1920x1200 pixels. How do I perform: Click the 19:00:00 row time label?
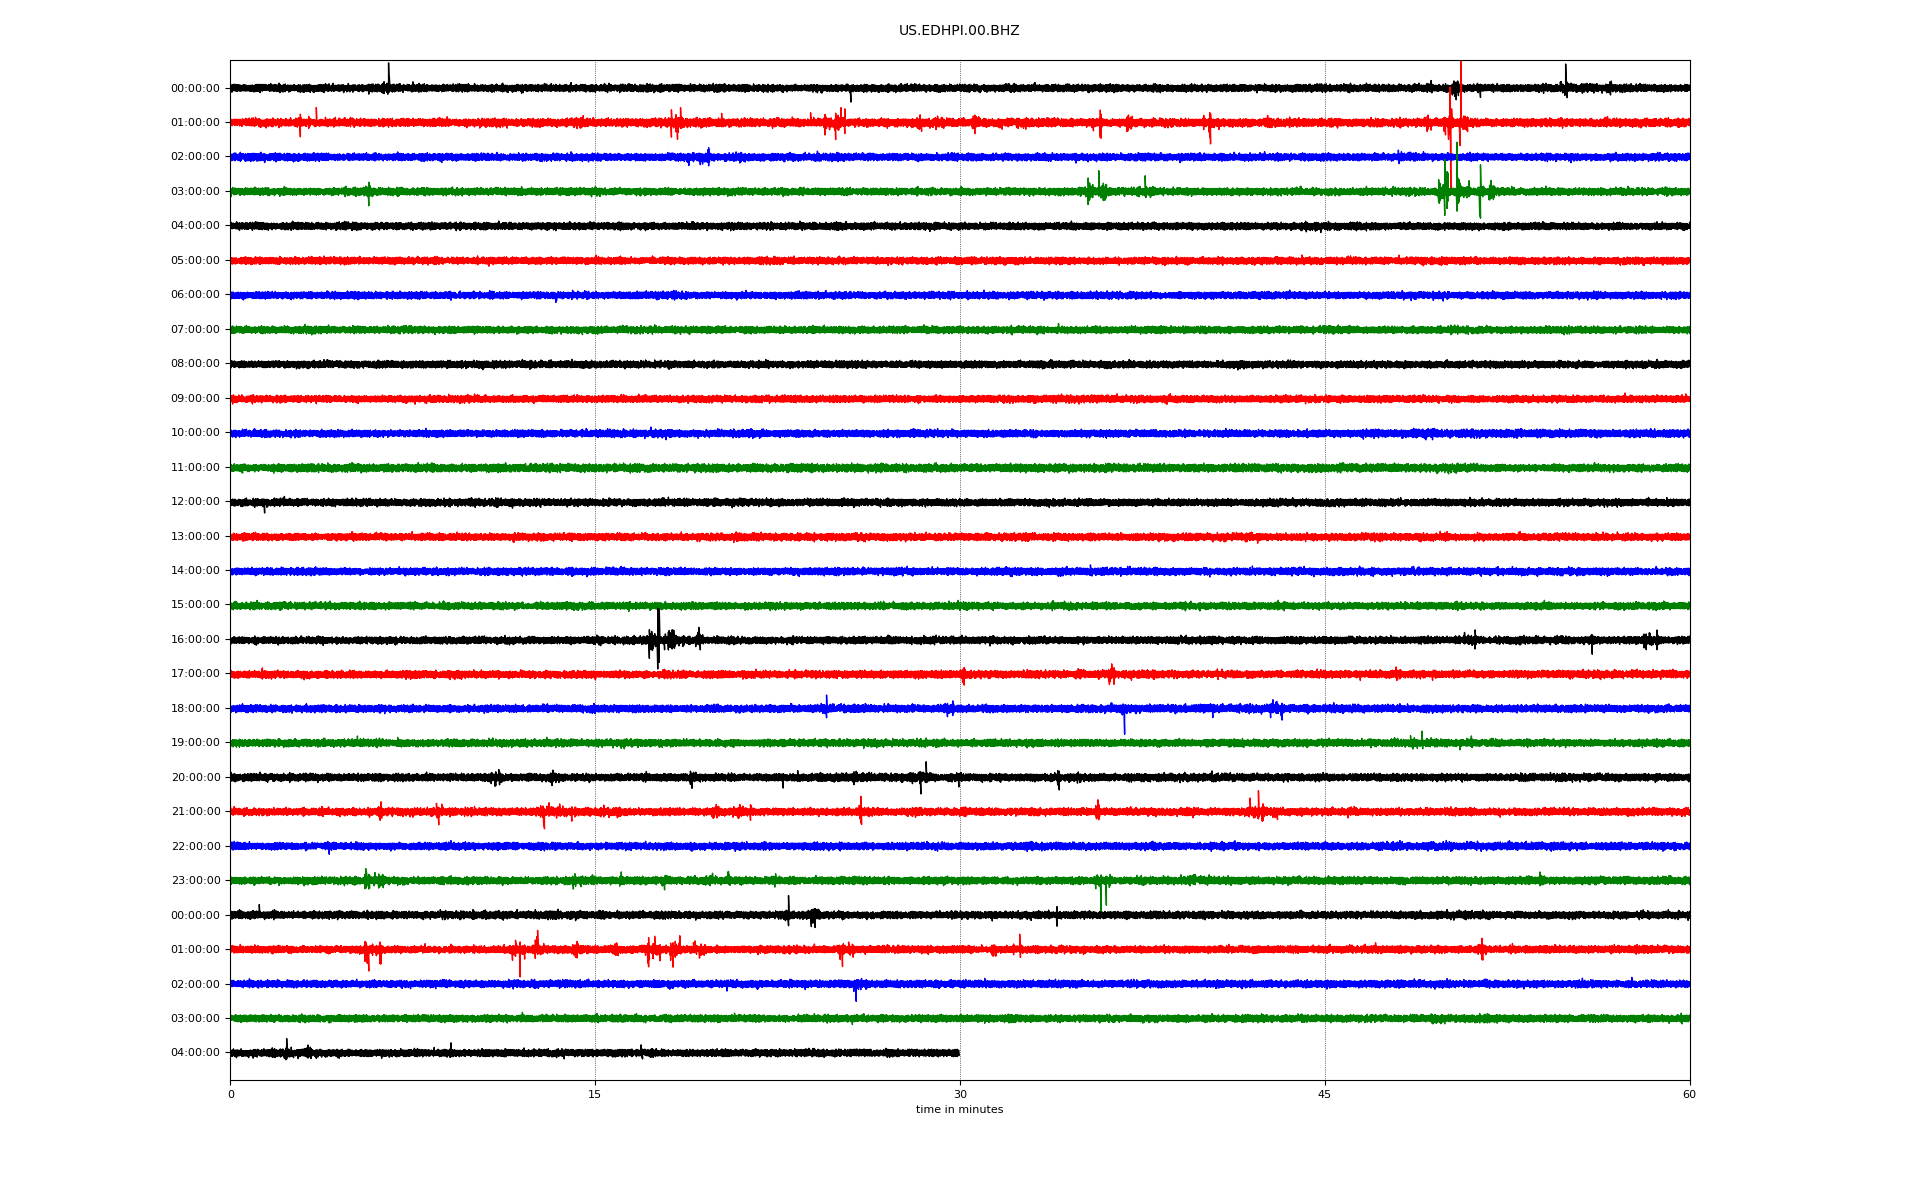tap(195, 743)
